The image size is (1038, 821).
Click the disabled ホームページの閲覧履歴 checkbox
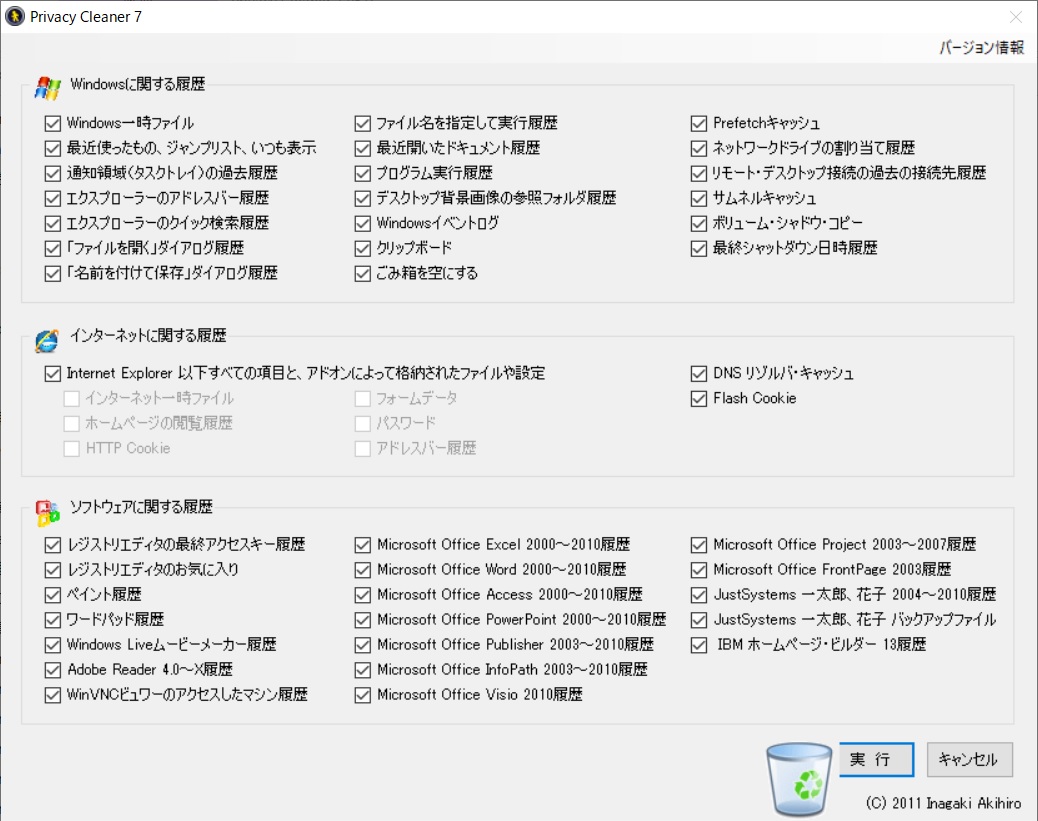click(71, 424)
